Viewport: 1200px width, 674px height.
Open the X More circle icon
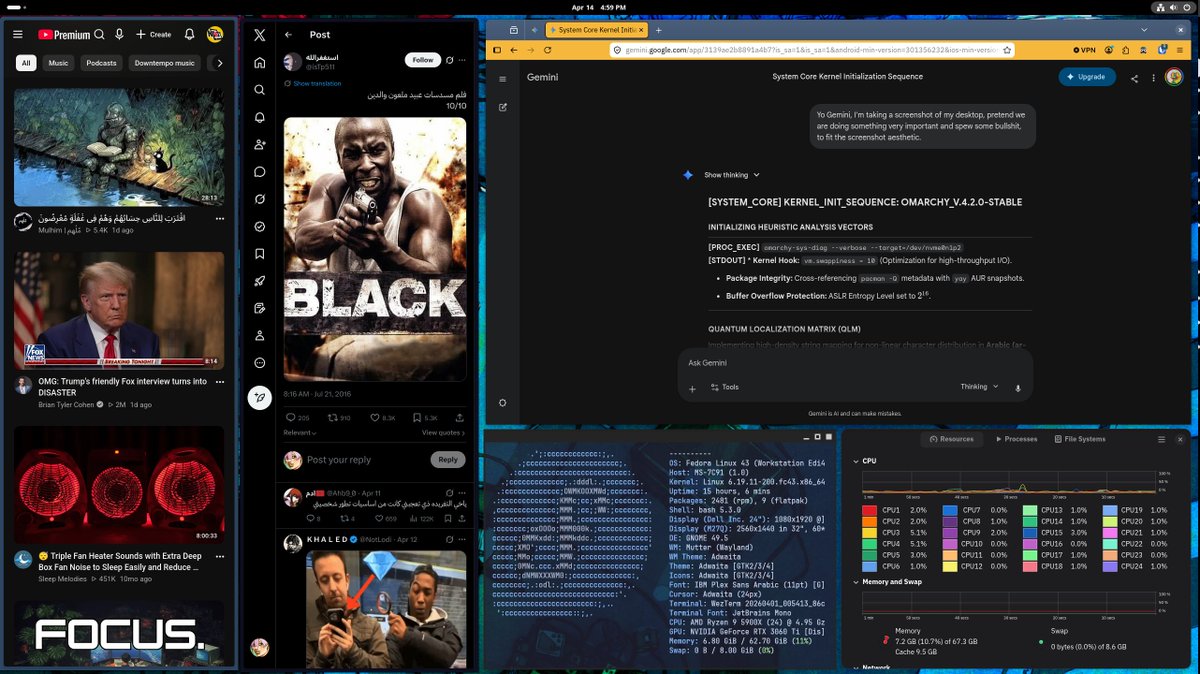(260, 363)
